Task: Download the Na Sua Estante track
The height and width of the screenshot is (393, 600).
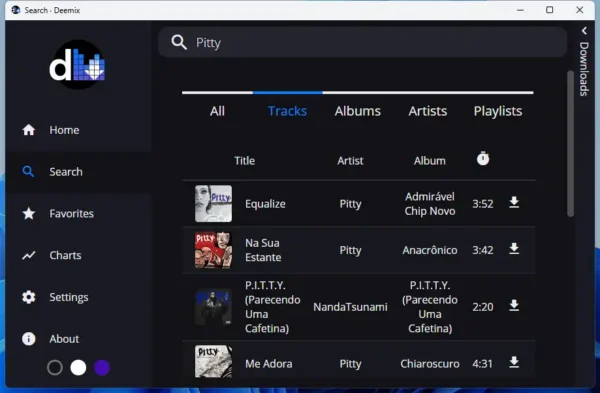Action: click(x=514, y=249)
